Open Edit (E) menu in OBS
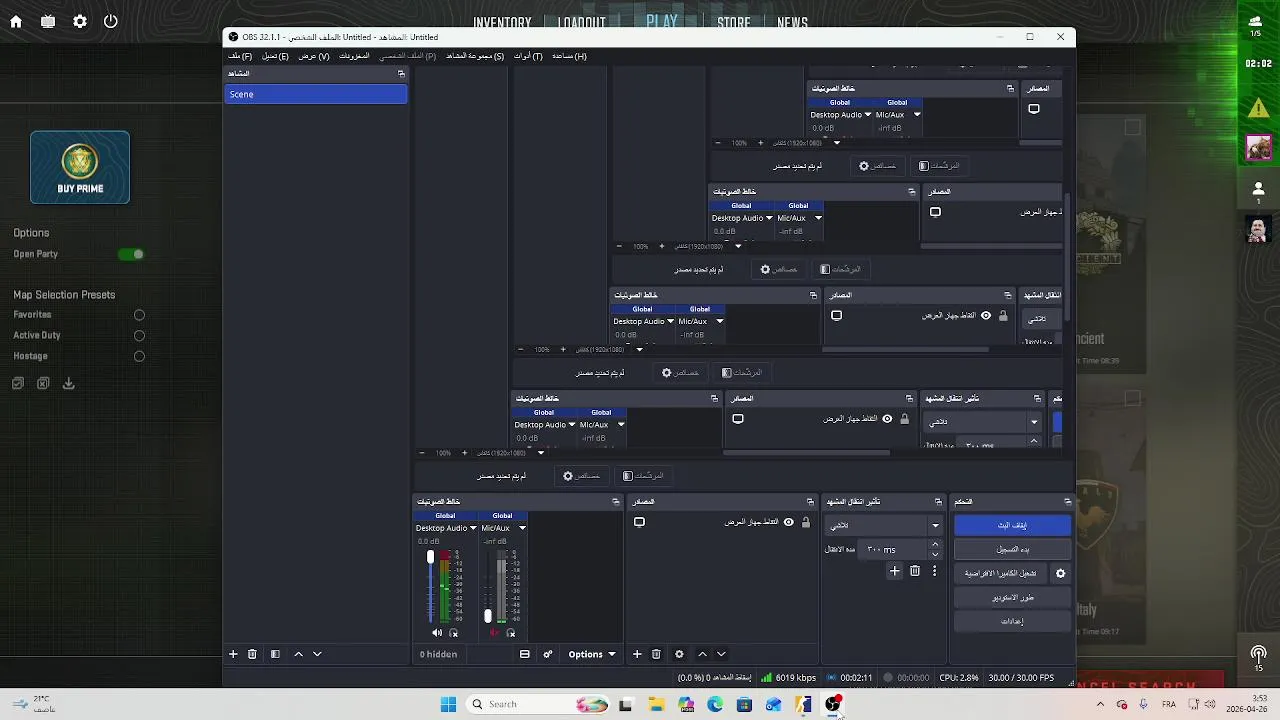 [275, 56]
